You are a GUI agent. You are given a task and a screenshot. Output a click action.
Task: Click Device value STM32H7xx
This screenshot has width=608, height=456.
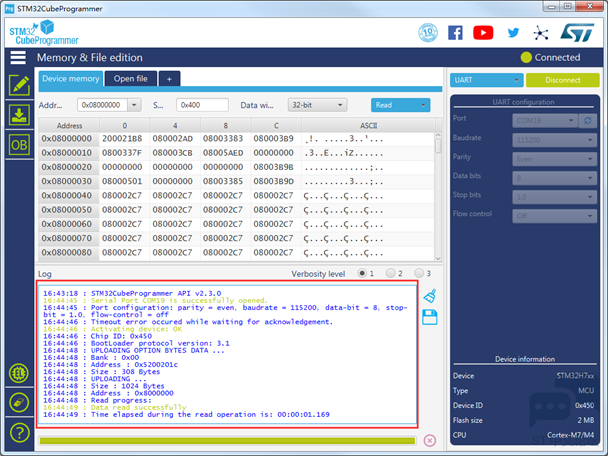click(575, 376)
